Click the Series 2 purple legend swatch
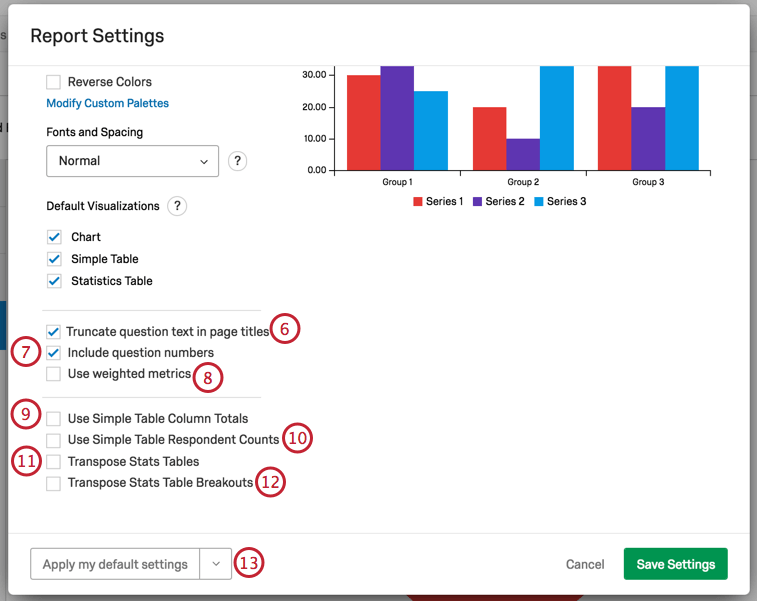Viewport: 757px width, 601px height. tap(478, 202)
